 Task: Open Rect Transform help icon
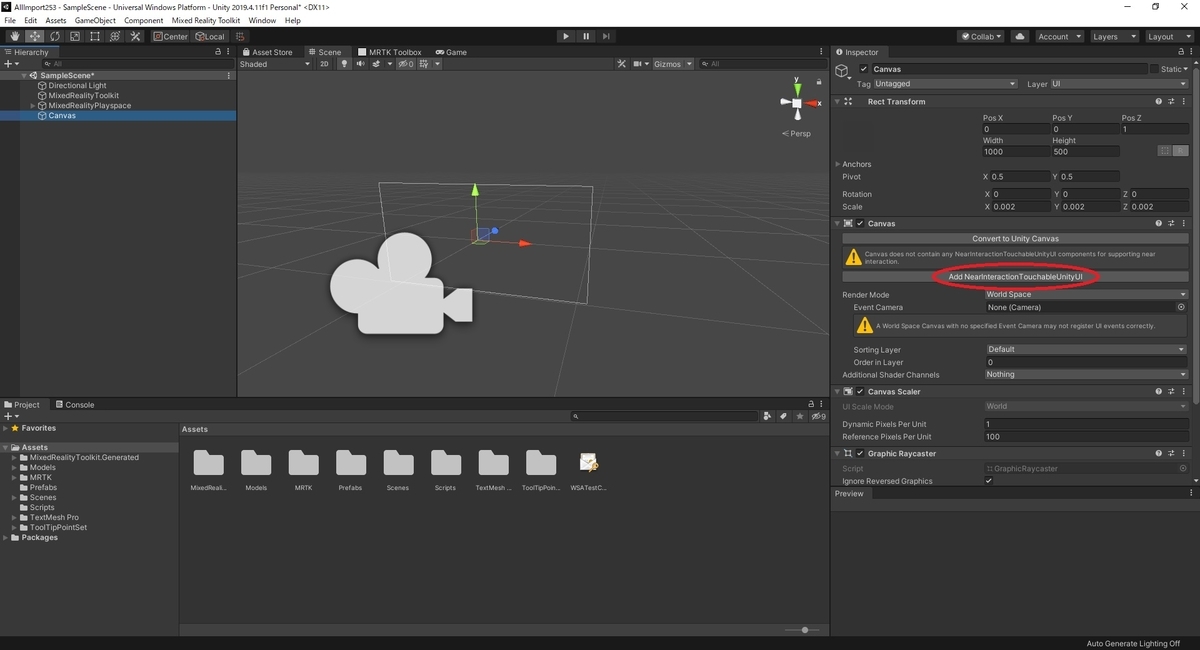pos(1159,101)
